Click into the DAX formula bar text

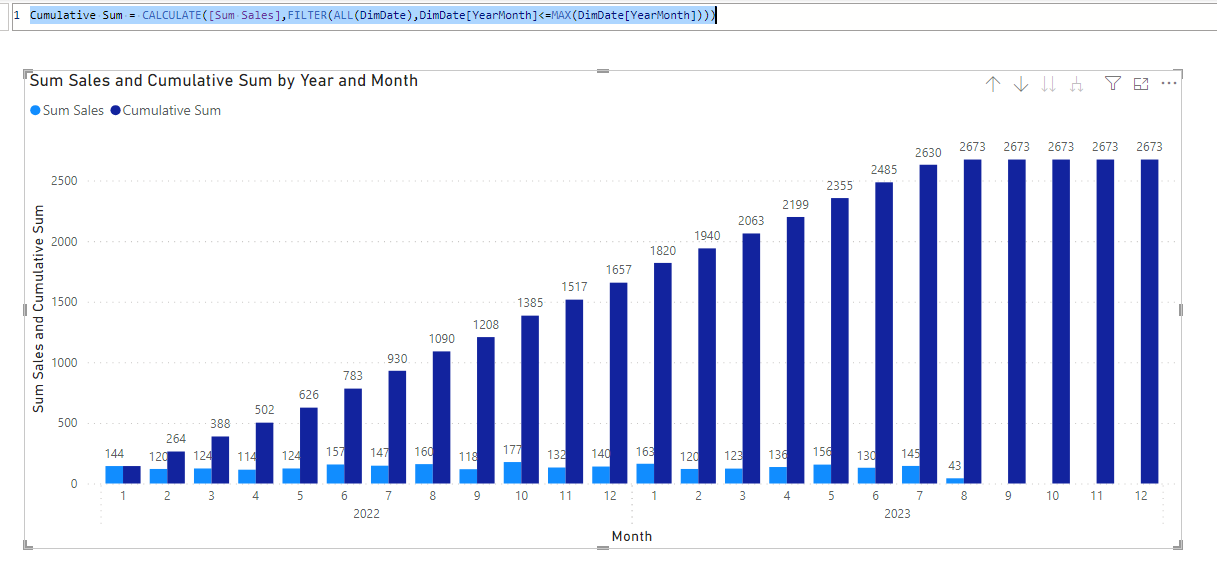(x=372, y=16)
